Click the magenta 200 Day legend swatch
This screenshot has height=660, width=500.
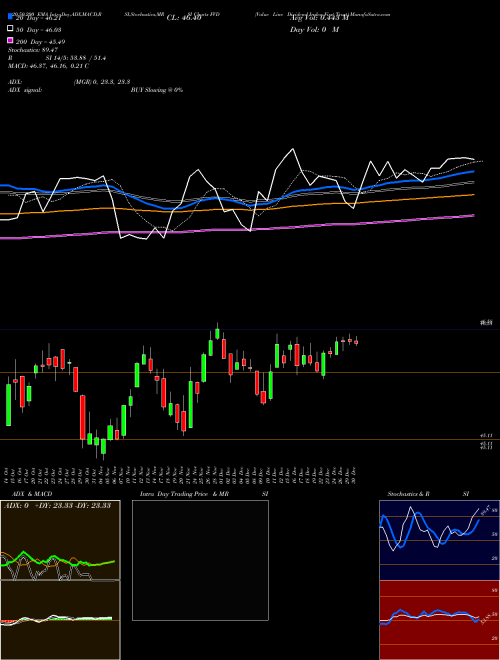click(x=10, y=41)
